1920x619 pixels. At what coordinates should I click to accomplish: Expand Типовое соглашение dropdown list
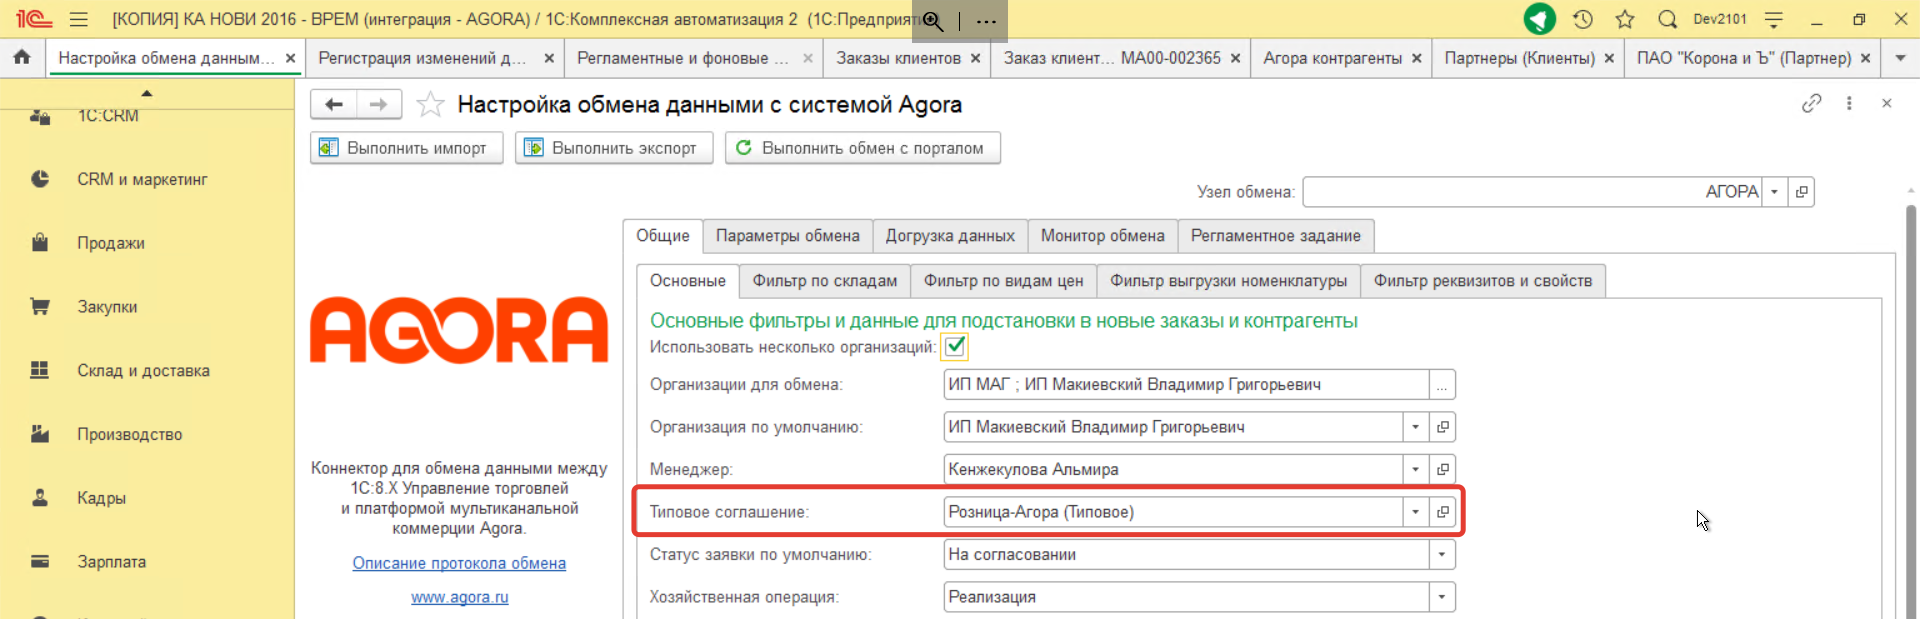[x=1415, y=512]
